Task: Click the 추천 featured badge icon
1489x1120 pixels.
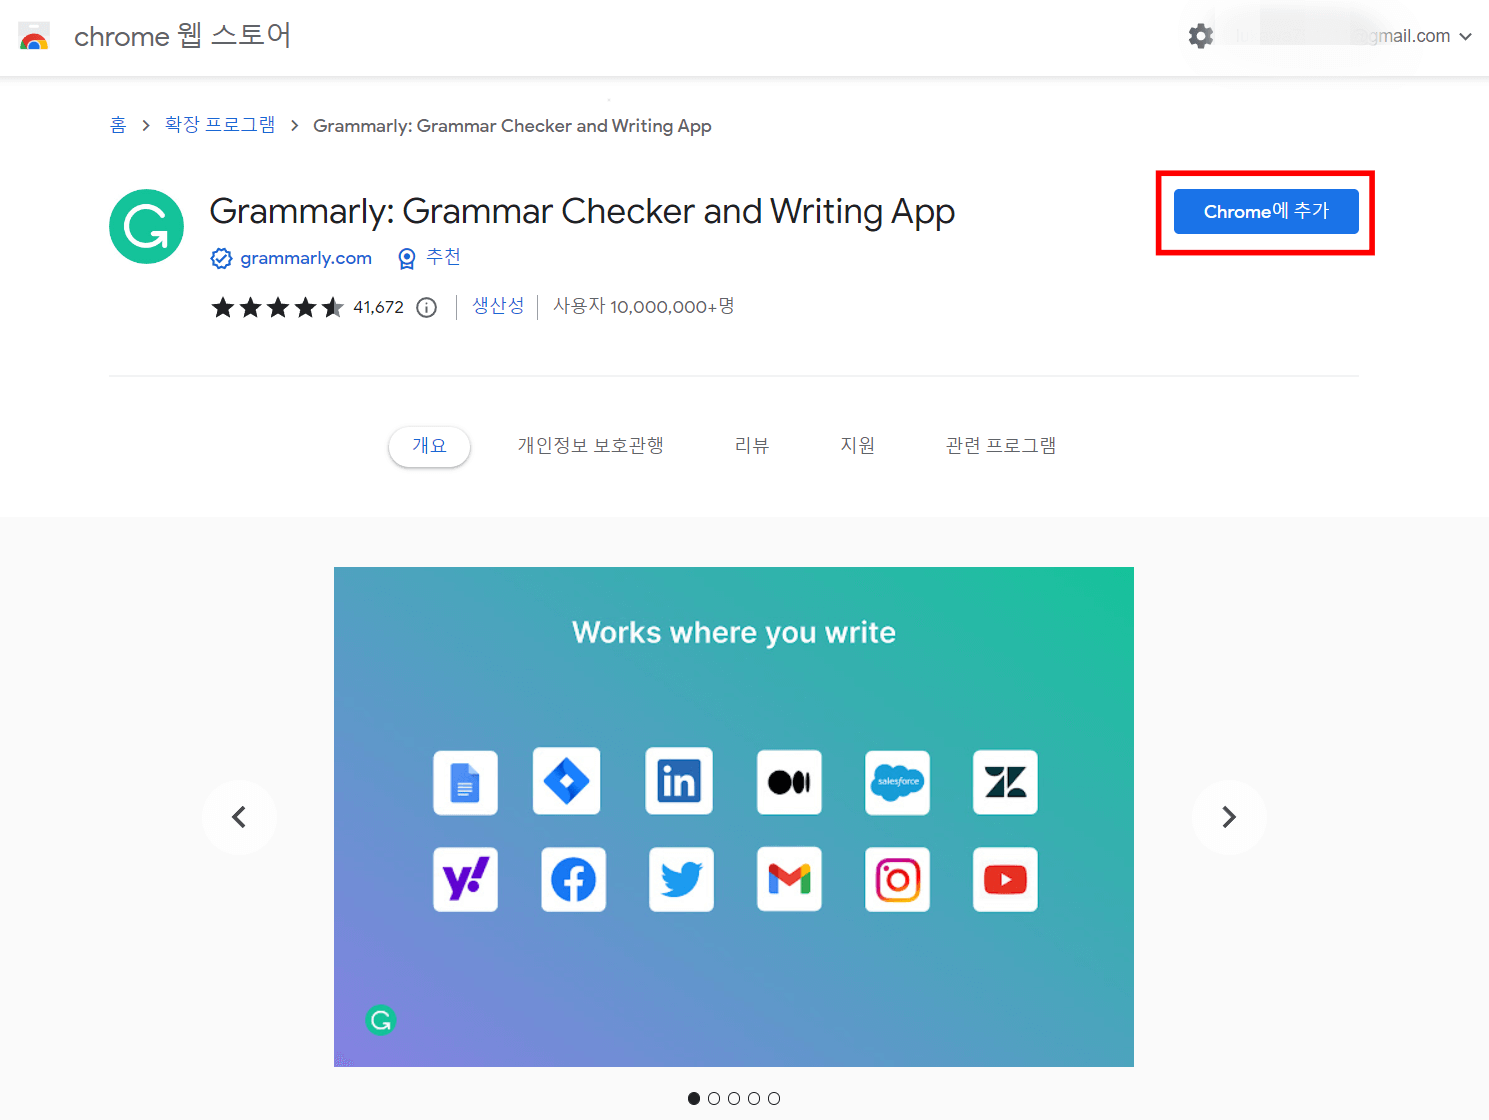Action: (x=406, y=257)
